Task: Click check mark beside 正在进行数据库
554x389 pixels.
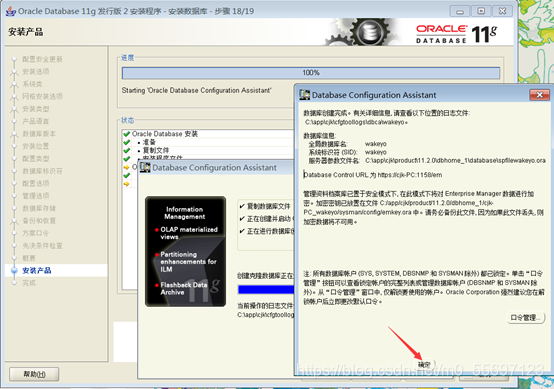Action: point(242,231)
